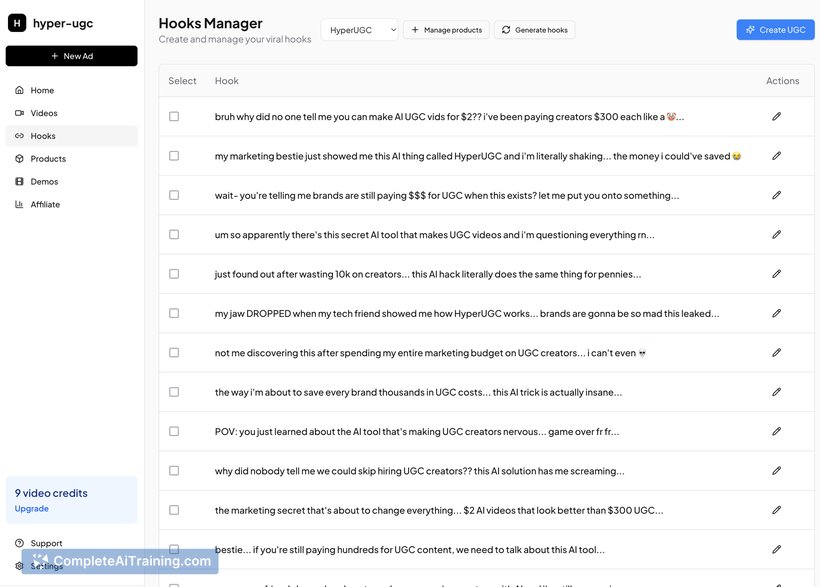Click the Support help icon
The image size is (820, 587).
(x=19, y=543)
